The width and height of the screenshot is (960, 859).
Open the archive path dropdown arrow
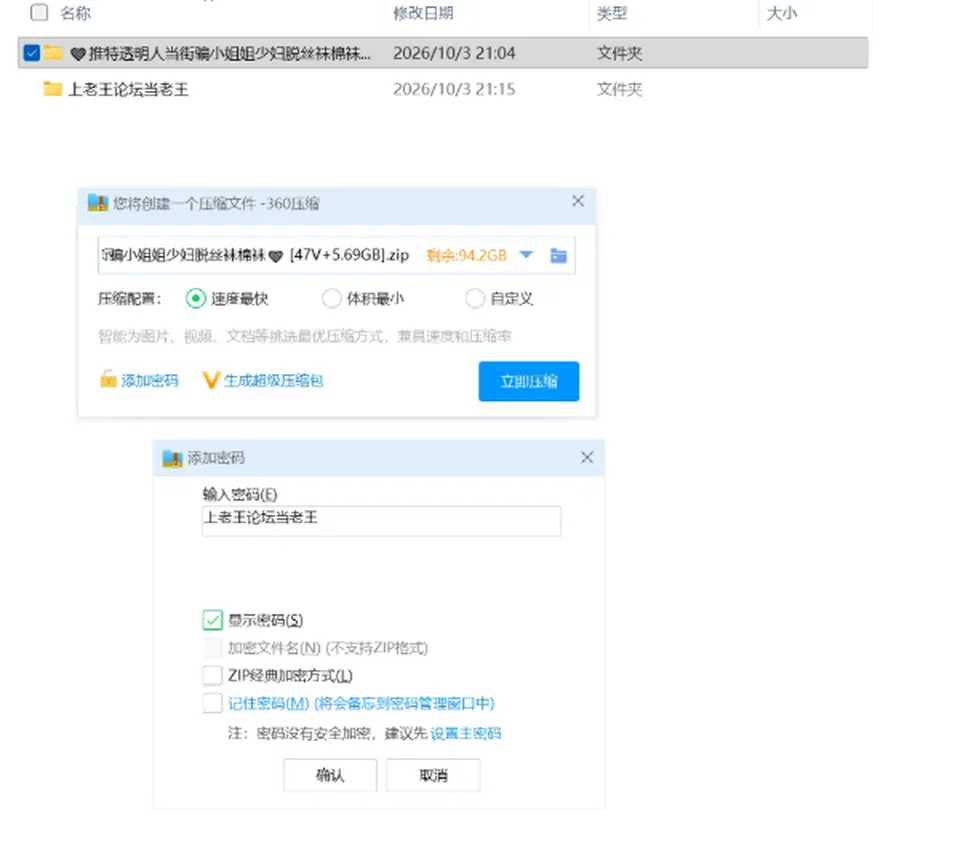coord(526,255)
